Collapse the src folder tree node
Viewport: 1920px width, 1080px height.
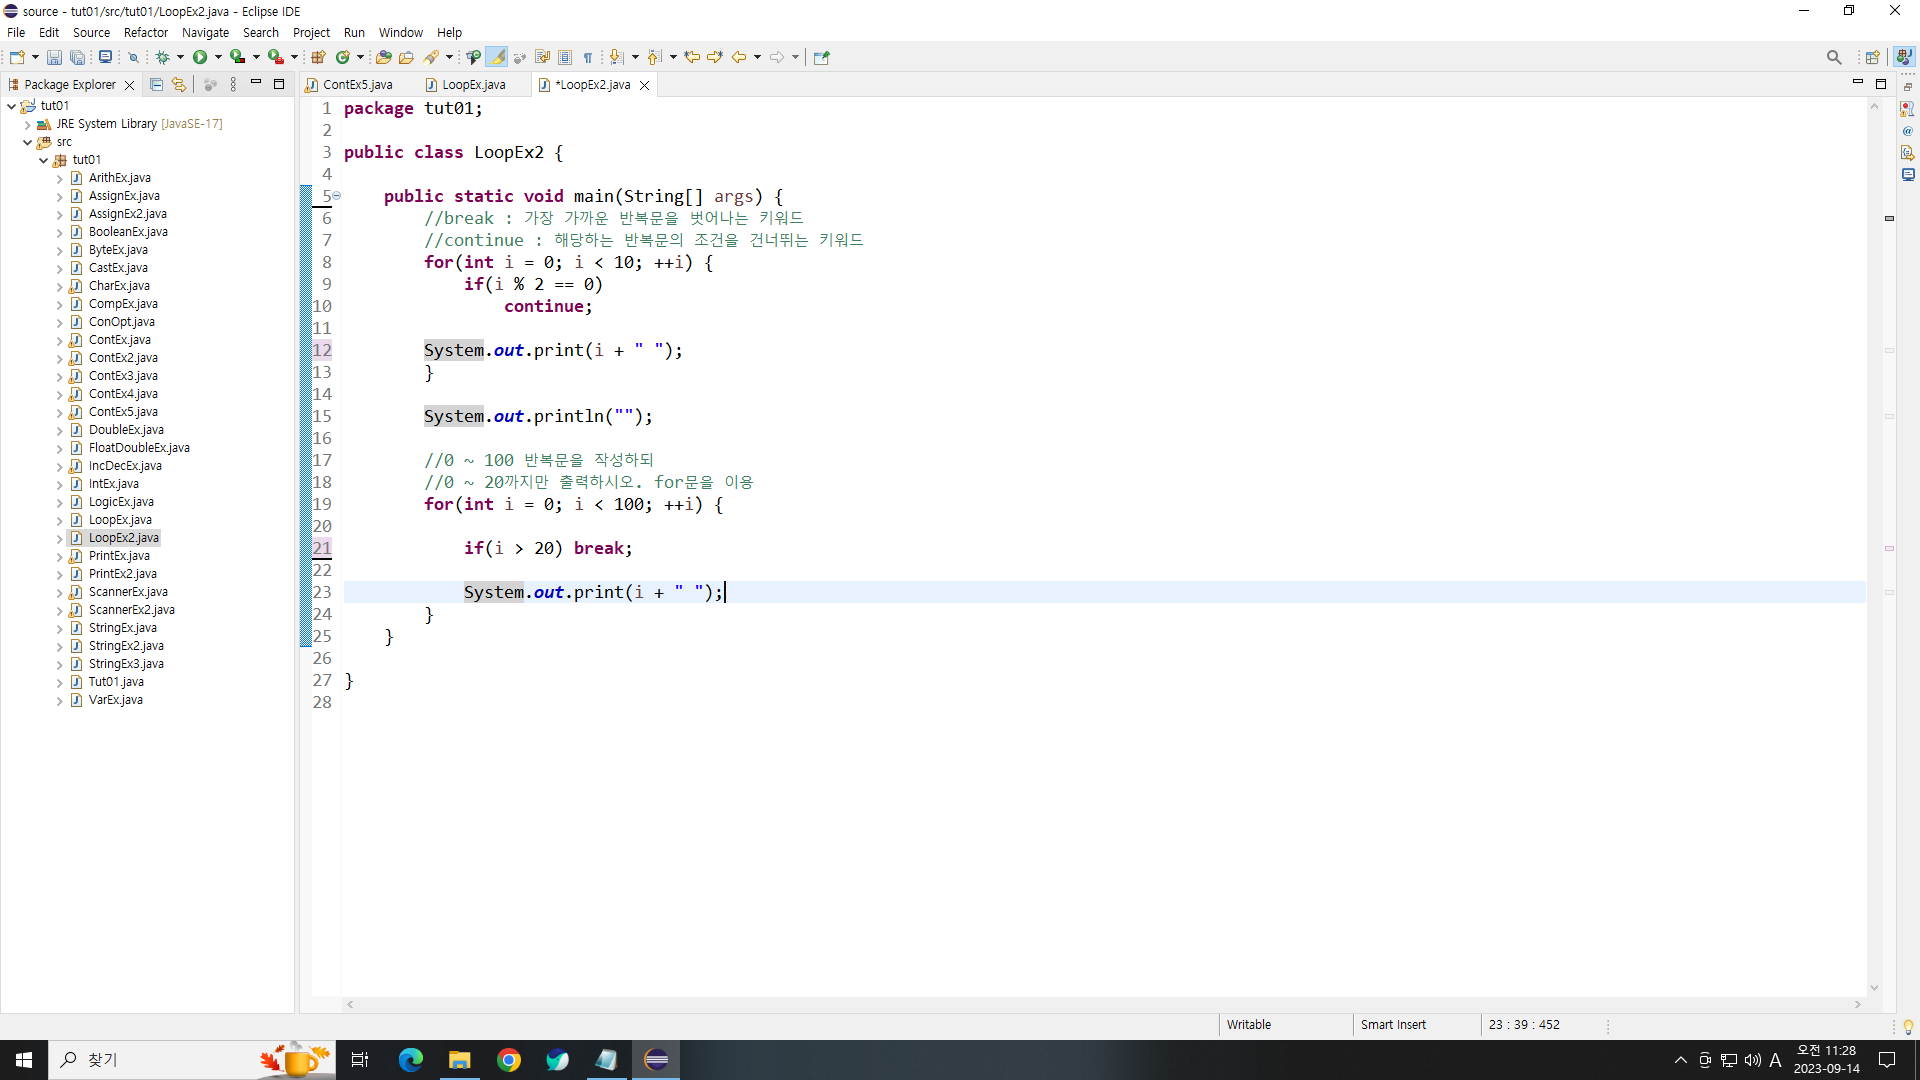27,142
